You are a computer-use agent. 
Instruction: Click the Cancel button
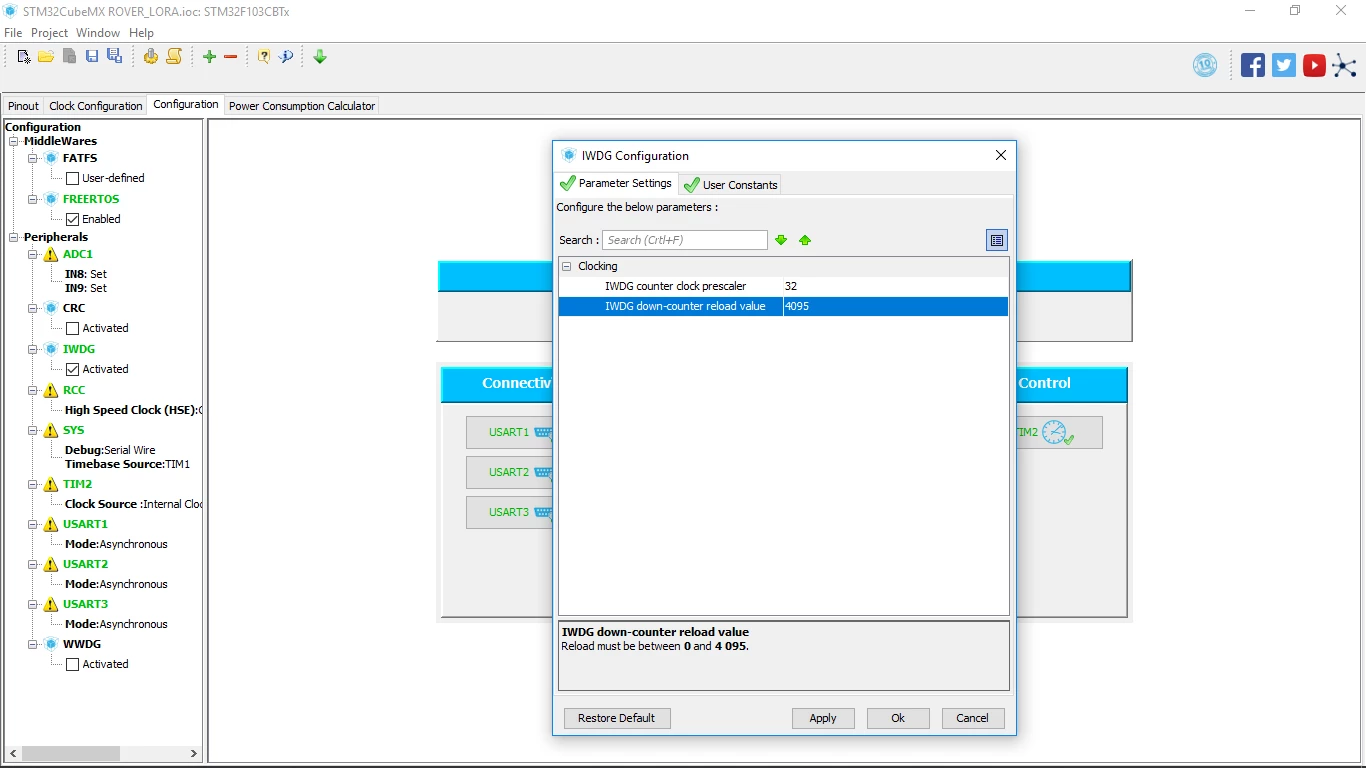point(973,718)
